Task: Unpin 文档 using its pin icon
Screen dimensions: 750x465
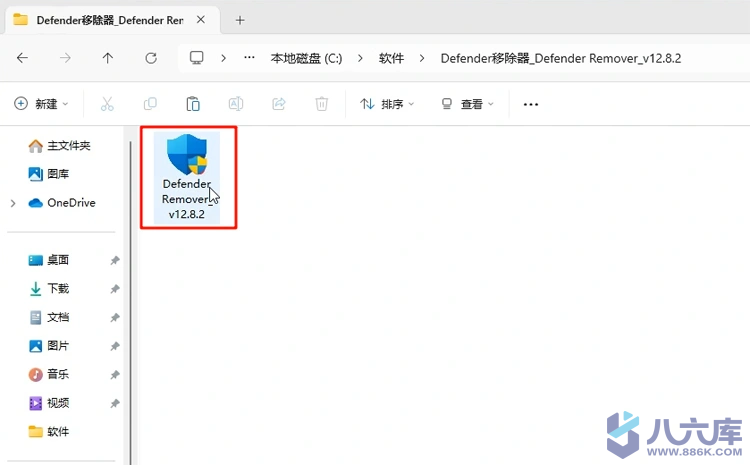Action: click(x=115, y=318)
